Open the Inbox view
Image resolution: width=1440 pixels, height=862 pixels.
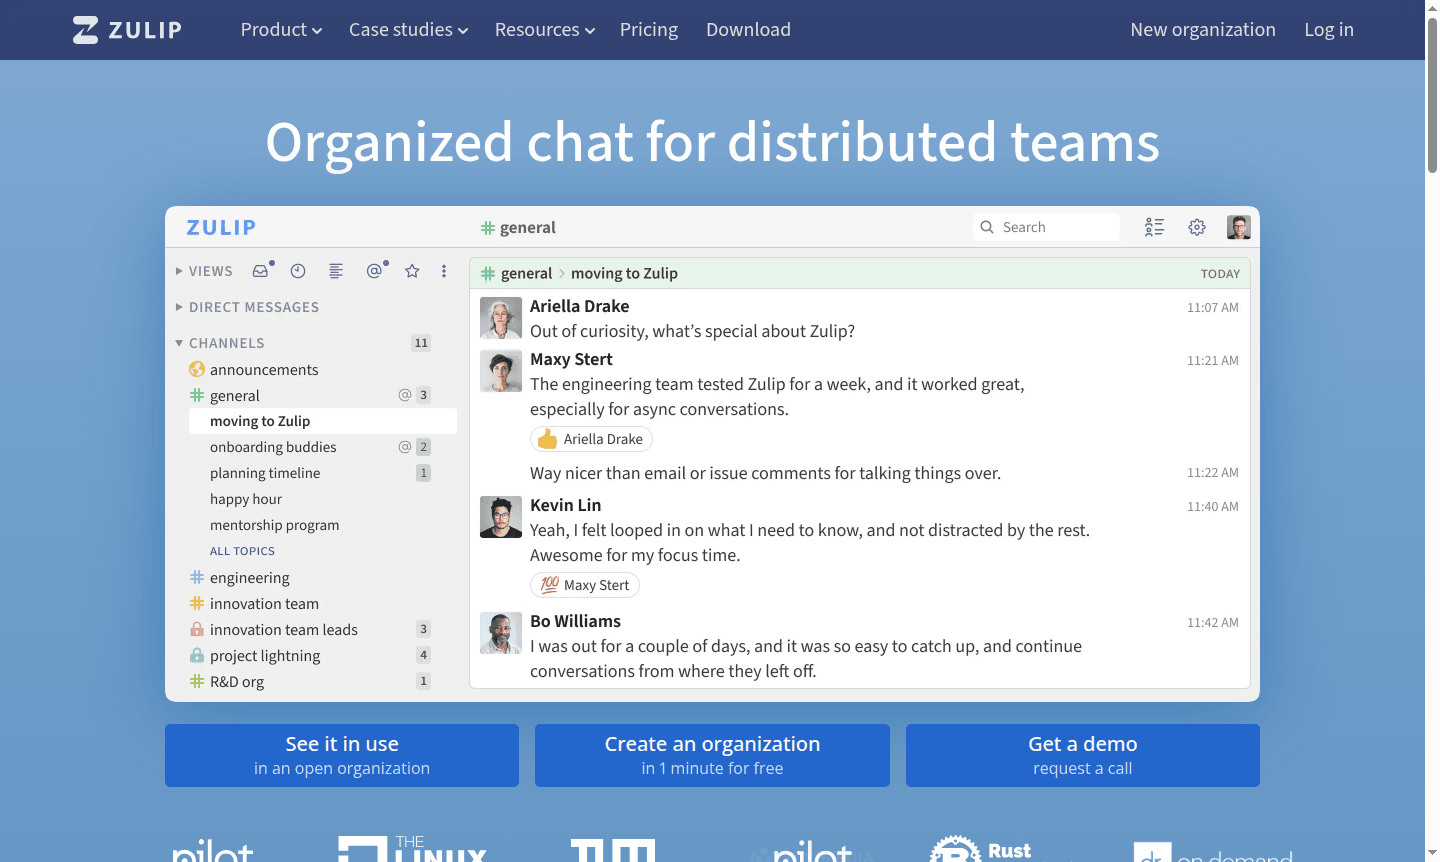261,270
